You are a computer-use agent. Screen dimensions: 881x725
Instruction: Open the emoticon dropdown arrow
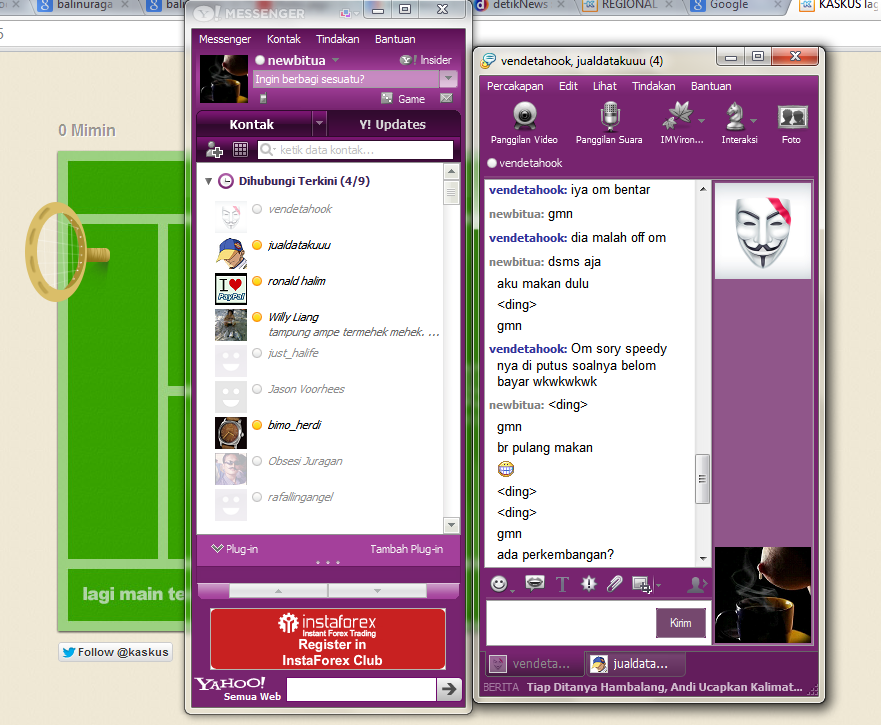pos(512,590)
